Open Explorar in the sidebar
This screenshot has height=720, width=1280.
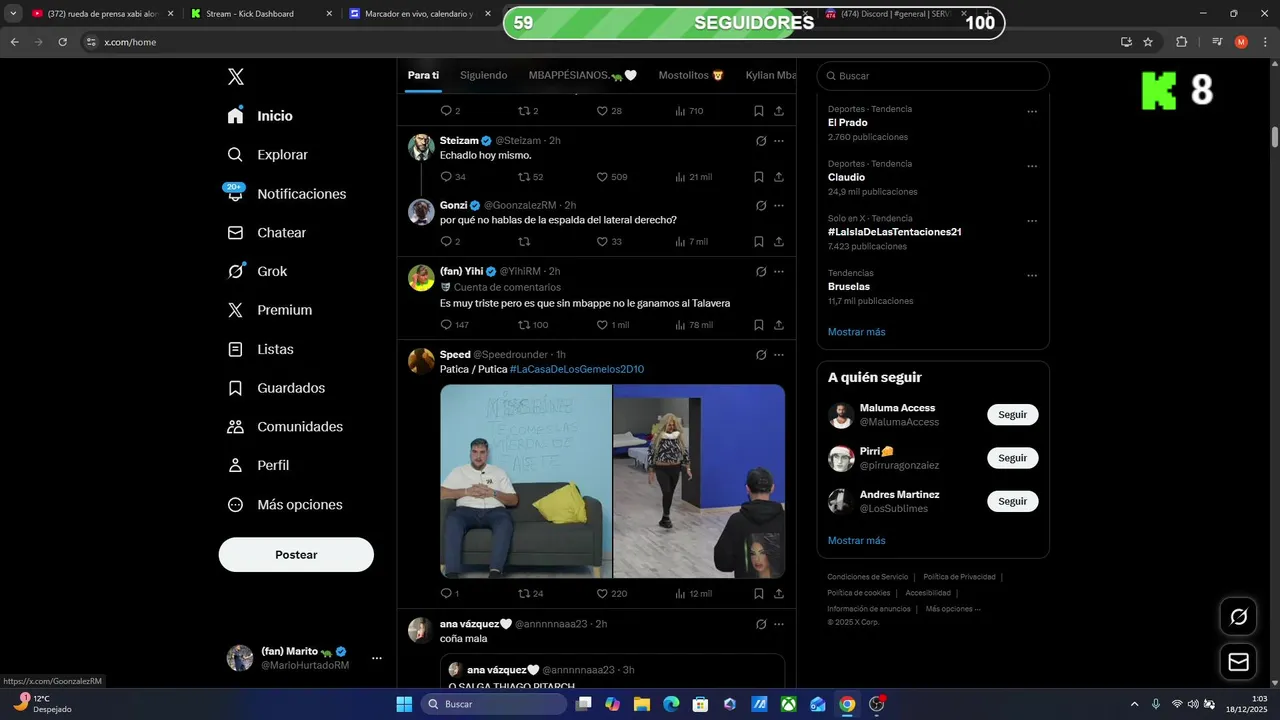(267, 155)
